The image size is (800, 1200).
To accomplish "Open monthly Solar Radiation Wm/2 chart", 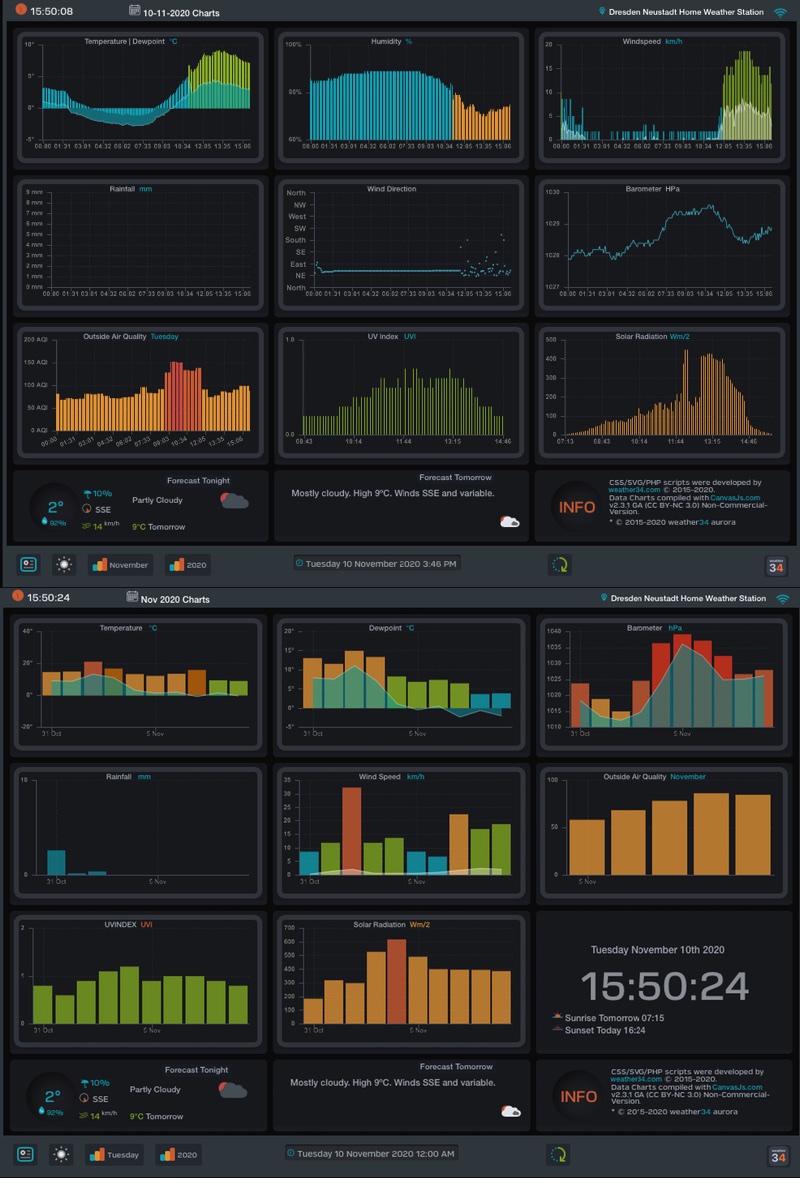I will pyautogui.click(x=400, y=980).
